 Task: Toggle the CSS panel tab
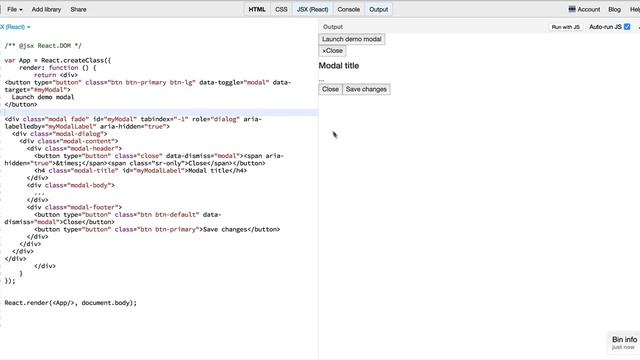[281, 9]
